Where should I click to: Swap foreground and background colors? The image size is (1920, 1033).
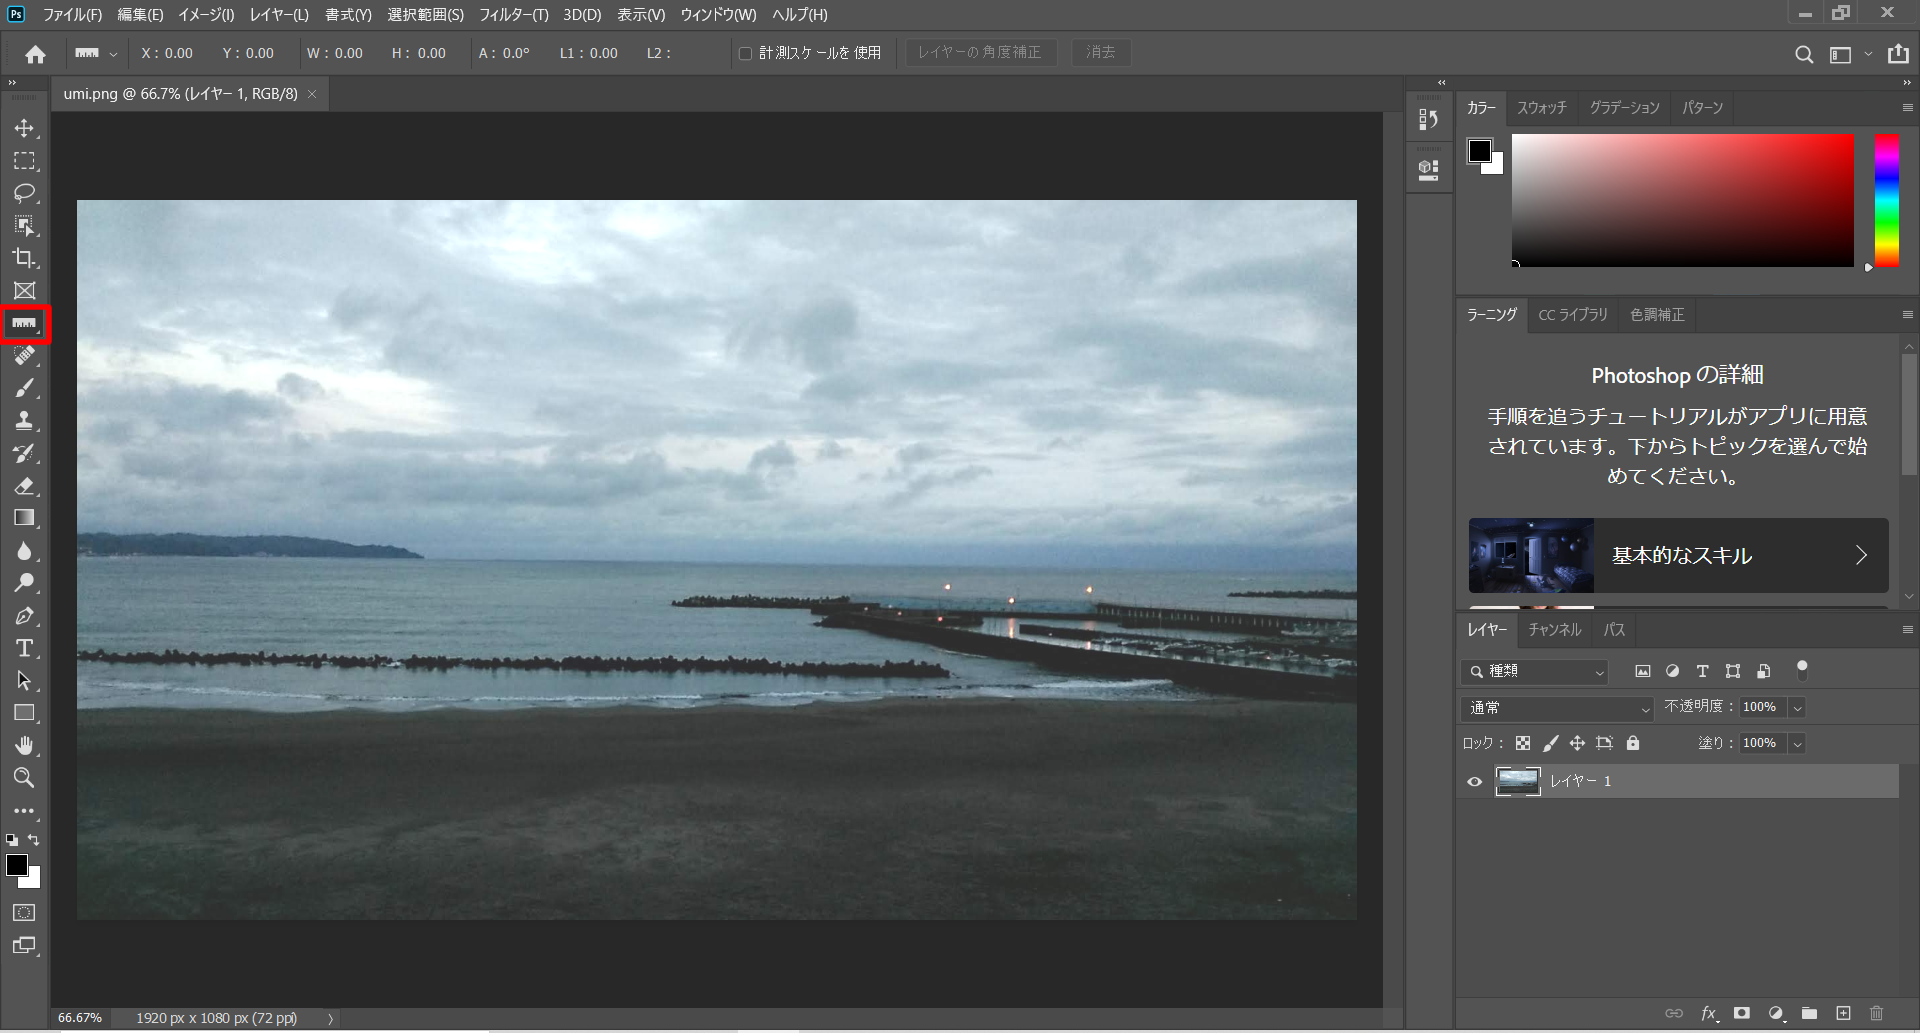tap(34, 840)
